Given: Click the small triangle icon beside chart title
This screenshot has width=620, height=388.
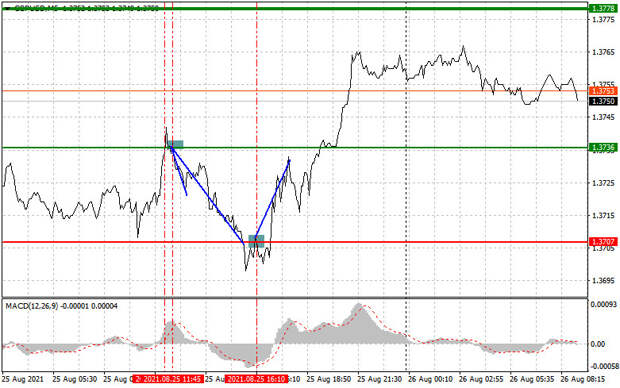Looking at the screenshot, I should [8, 8].
